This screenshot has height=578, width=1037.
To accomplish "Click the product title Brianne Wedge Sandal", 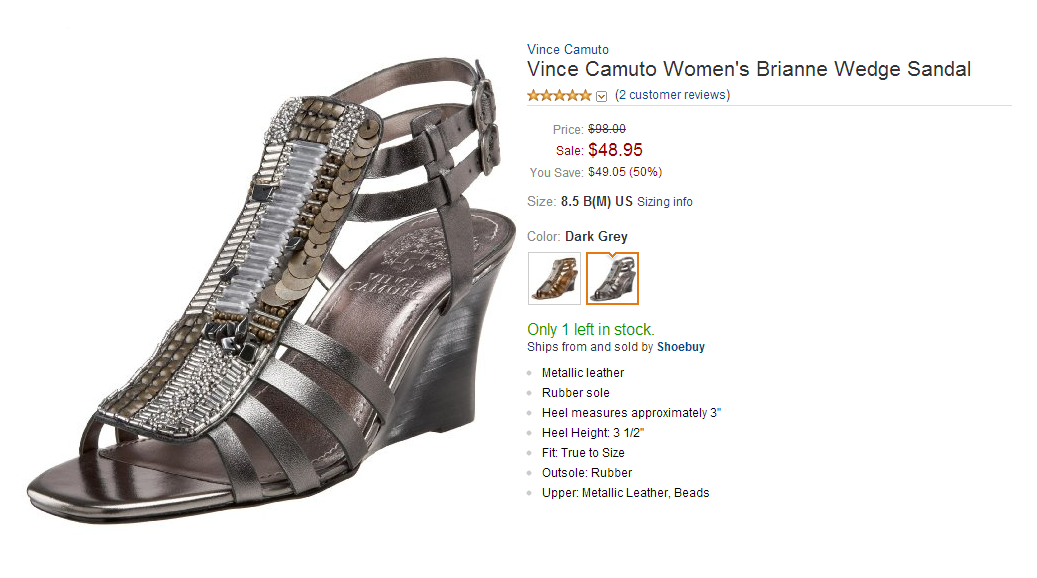I will click(x=749, y=70).
